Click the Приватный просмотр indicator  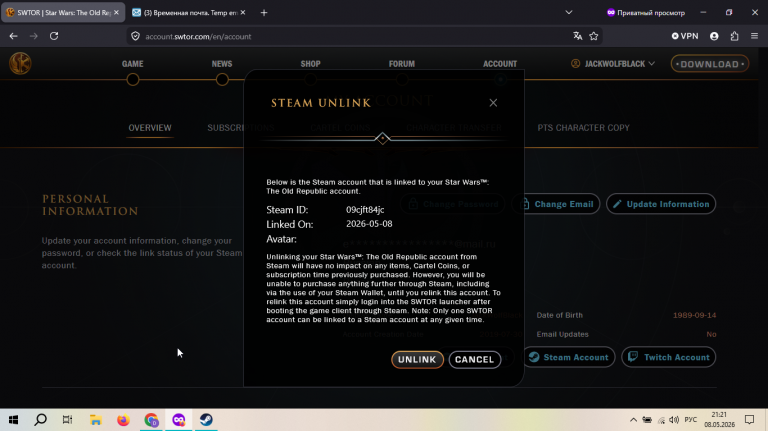646,13
